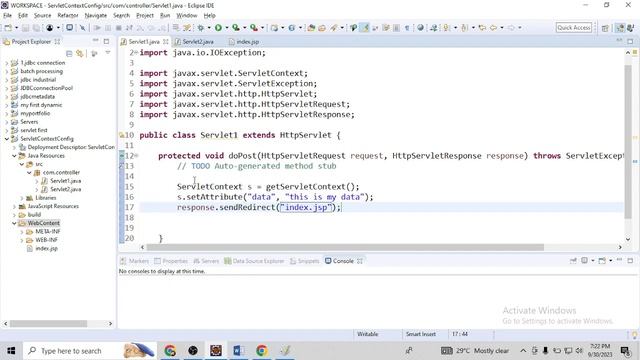Click the green Run button icon
Screen dimensions: 640x360
pos(218,28)
